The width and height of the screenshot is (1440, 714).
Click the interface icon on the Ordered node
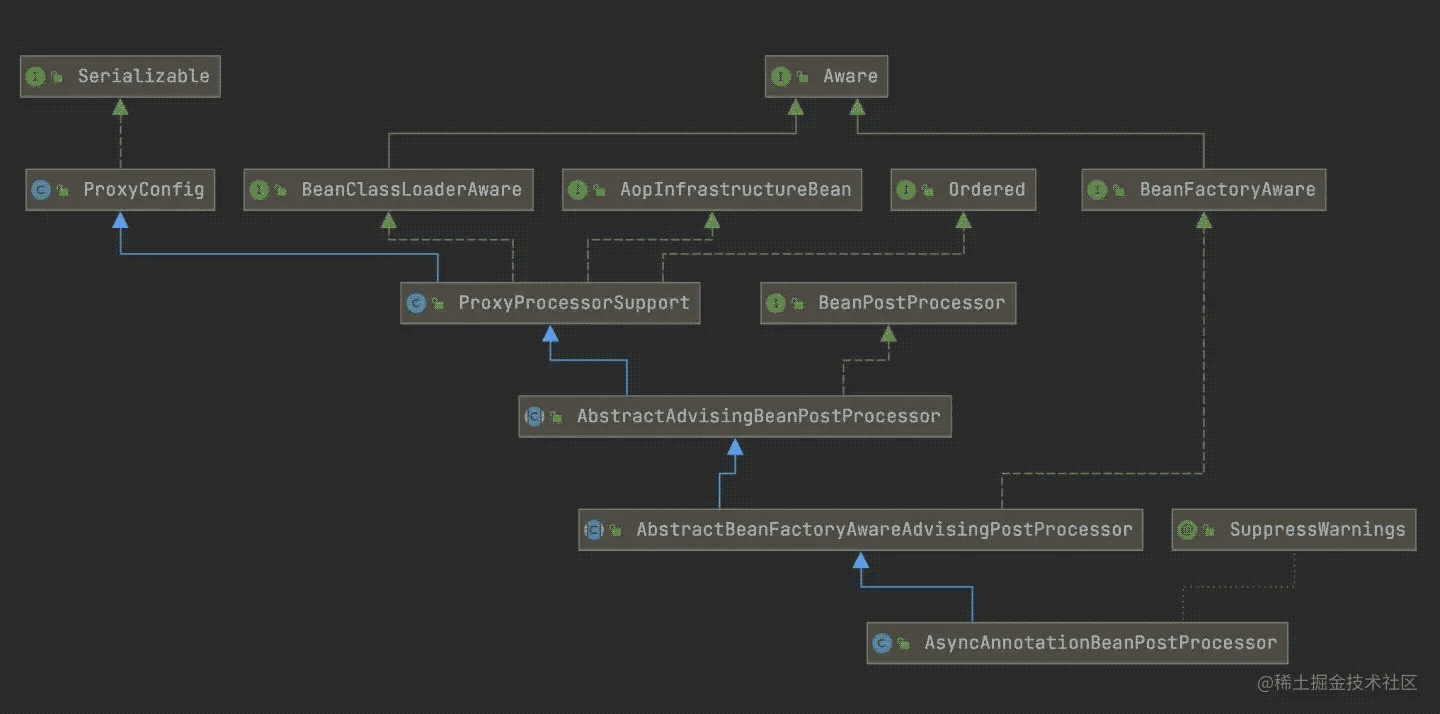click(907, 189)
